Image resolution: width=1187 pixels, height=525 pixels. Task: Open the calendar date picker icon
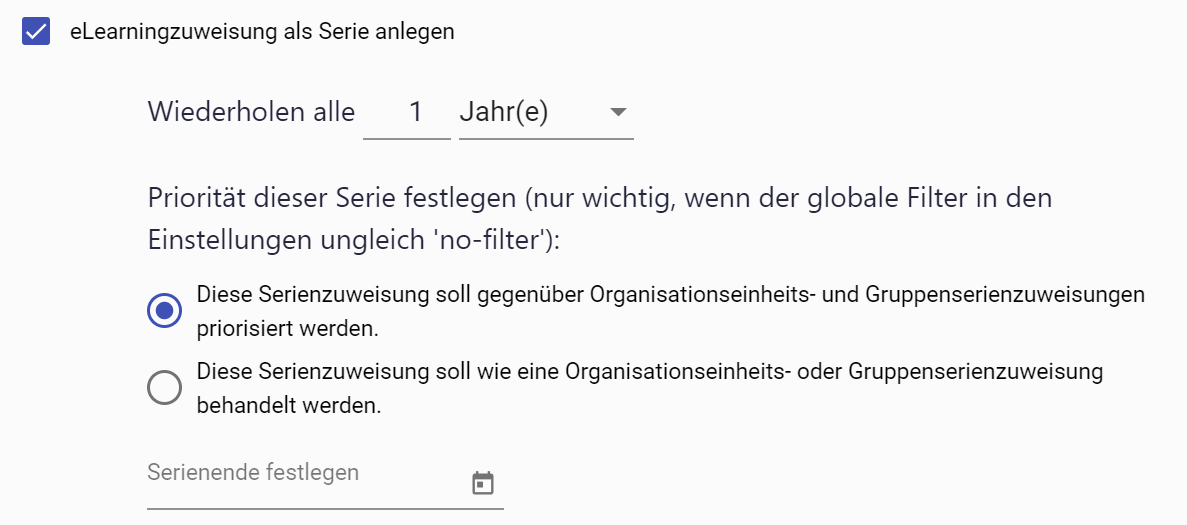[x=483, y=484]
